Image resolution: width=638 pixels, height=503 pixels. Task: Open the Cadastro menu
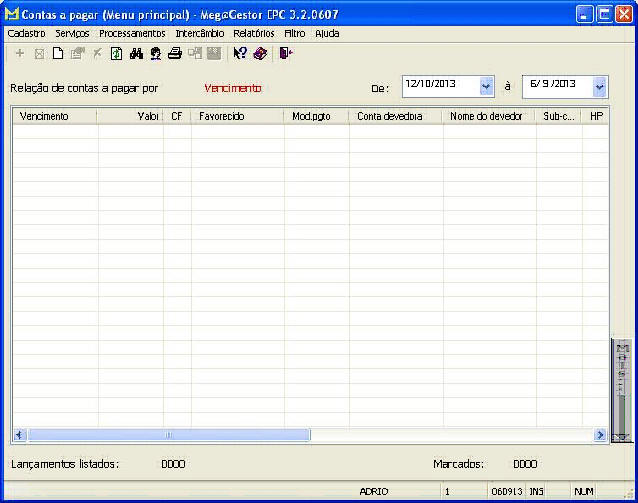pos(26,33)
